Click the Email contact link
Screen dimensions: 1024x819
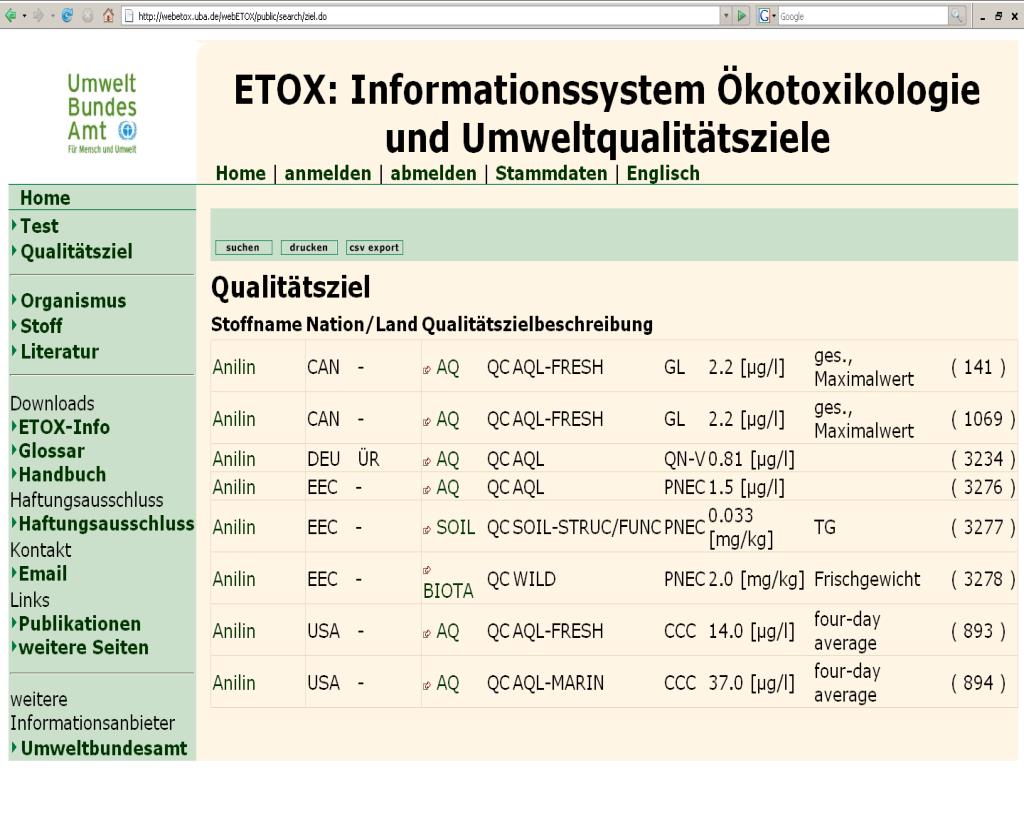tap(42, 573)
